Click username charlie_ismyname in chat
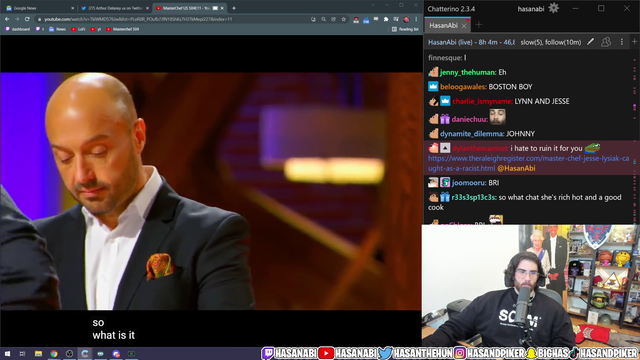 click(482, 101)
